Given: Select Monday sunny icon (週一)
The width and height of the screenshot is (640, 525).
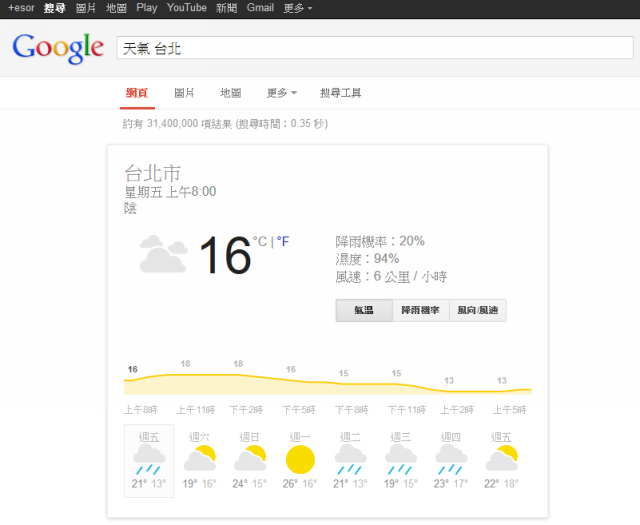Looking at the screenshot, I should point(300,460).
